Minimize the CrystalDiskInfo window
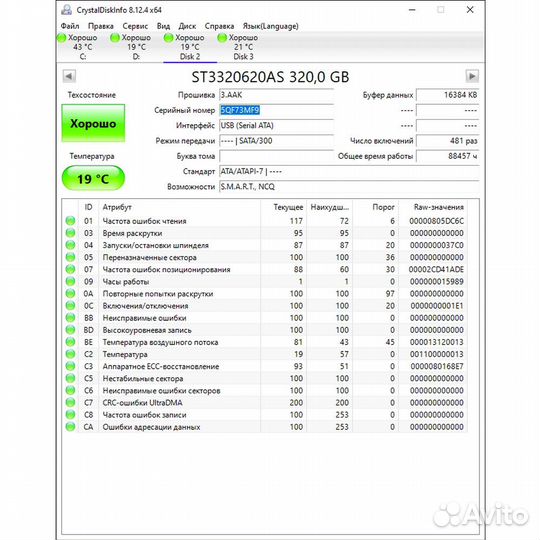Image resolution: width=540 pixels, height=540 pixels. point(412,10)
